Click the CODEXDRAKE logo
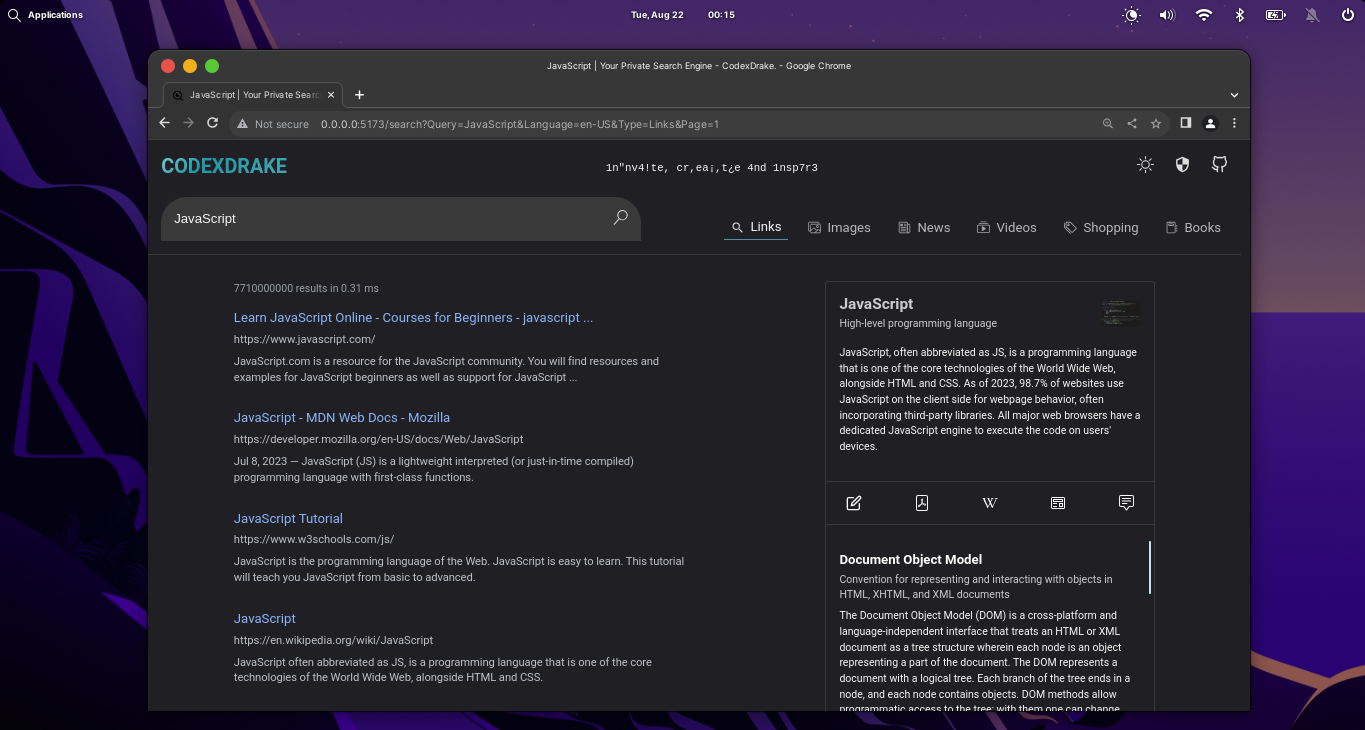 tap(224, 166)
